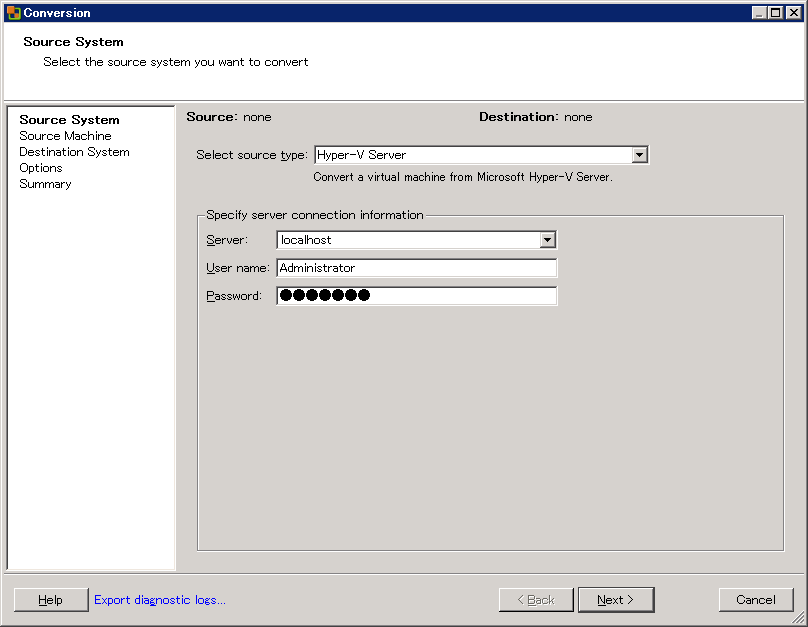This screenshot has height=627, width=808.
Task: Open the Destination System step
Action: coord(74,152)
